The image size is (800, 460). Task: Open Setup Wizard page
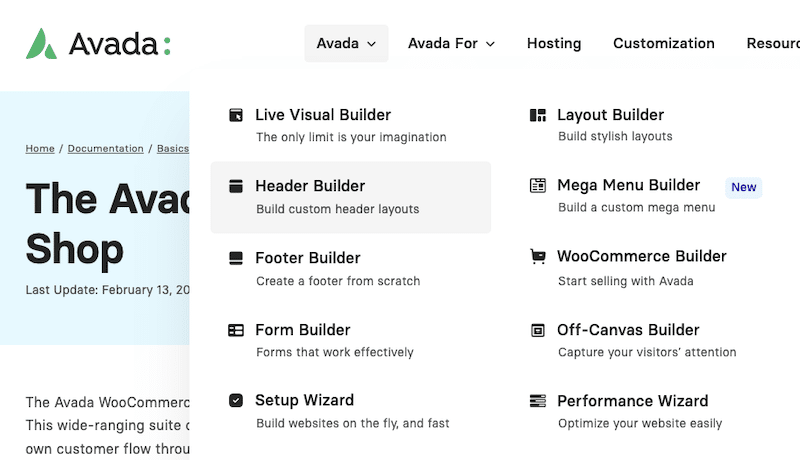[304, 400]
